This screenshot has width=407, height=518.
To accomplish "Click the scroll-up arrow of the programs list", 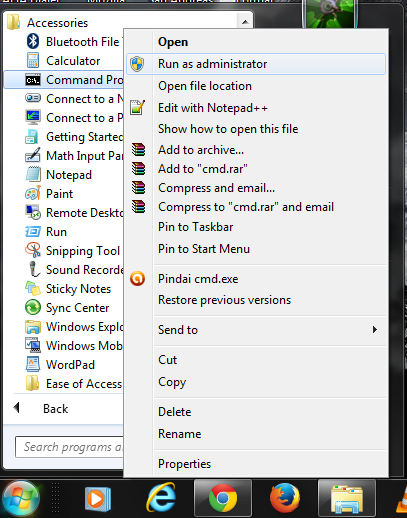I will [245, 22].
